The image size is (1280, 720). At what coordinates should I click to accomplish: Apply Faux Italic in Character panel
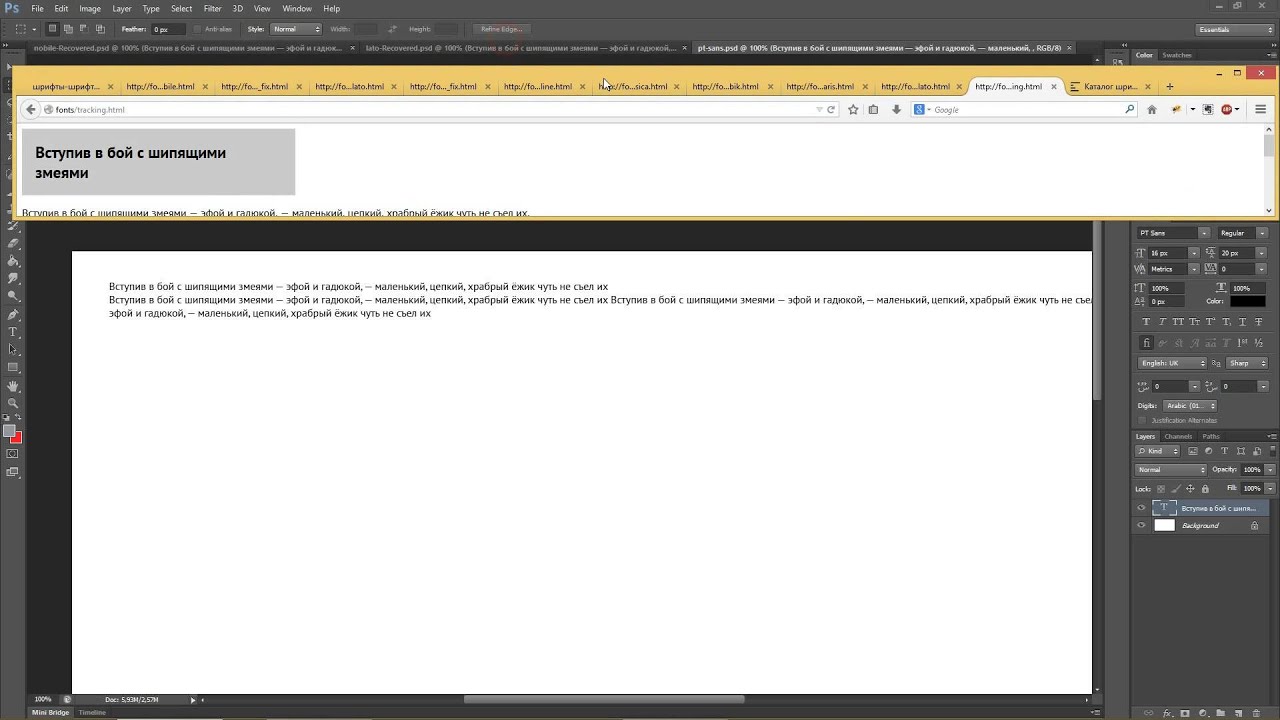(x=1162, y=322)
